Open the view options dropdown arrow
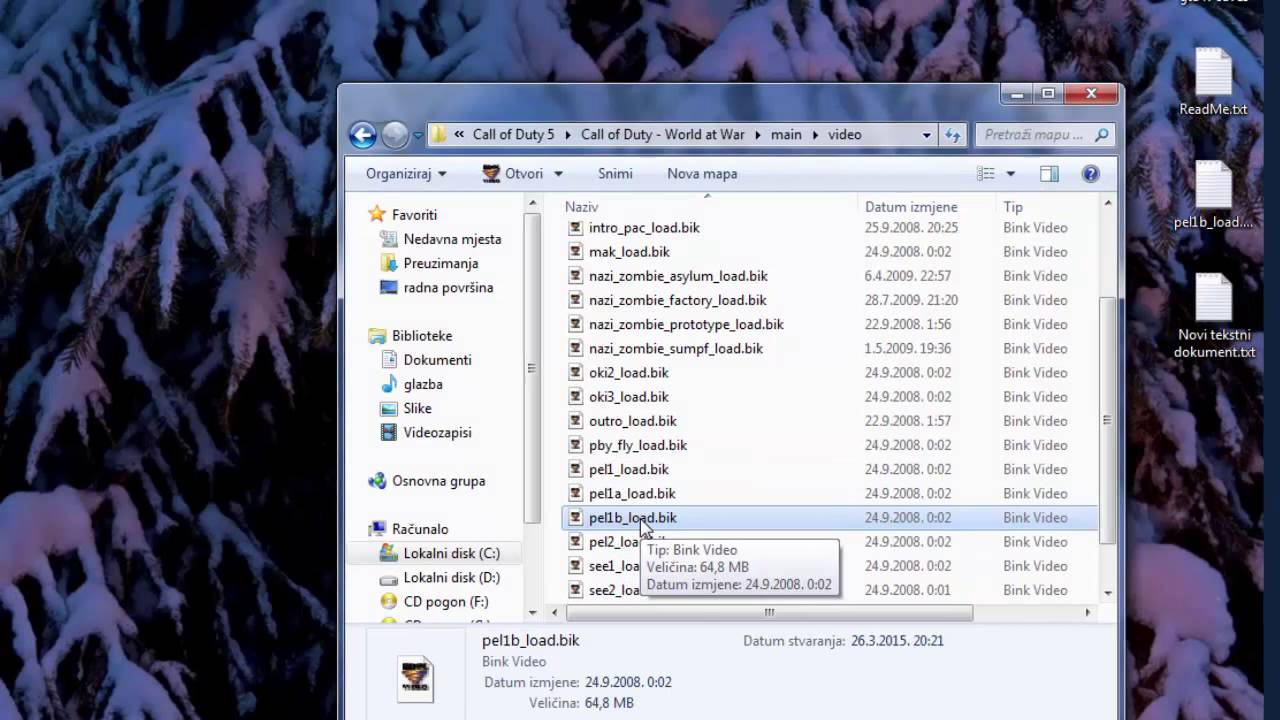1280x720 pixels. [1010, 174]
